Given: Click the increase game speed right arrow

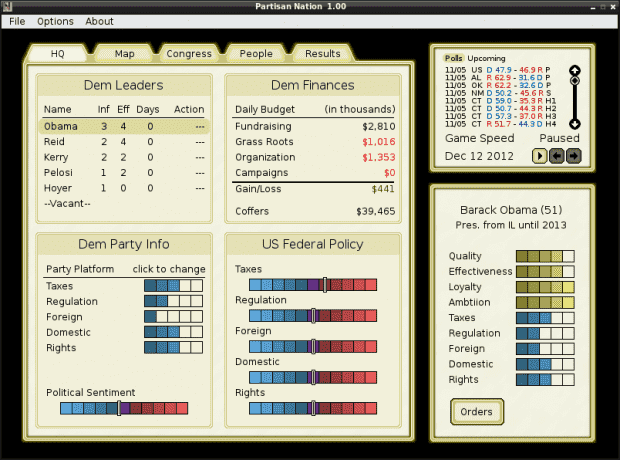Looking at the screenshot, I should pyautogui.click(x=574, y=155).
